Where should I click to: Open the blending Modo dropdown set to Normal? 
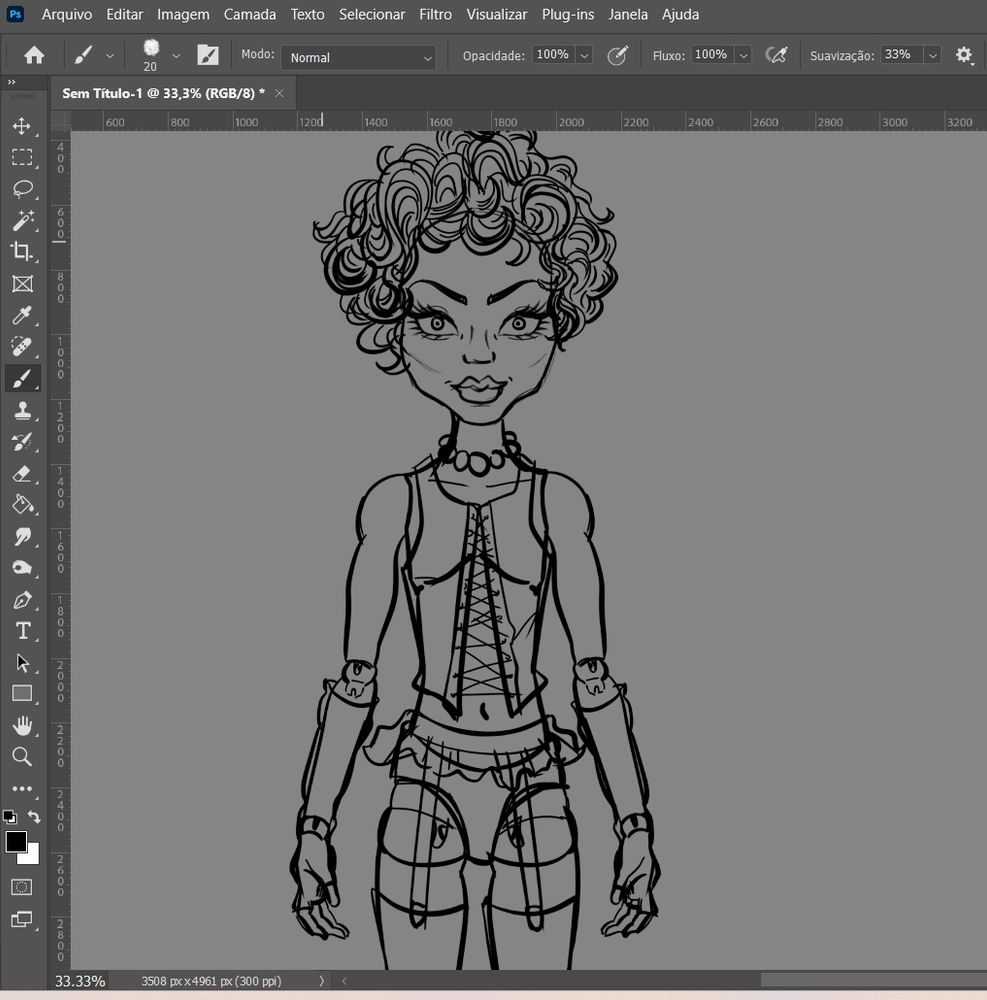358,57
